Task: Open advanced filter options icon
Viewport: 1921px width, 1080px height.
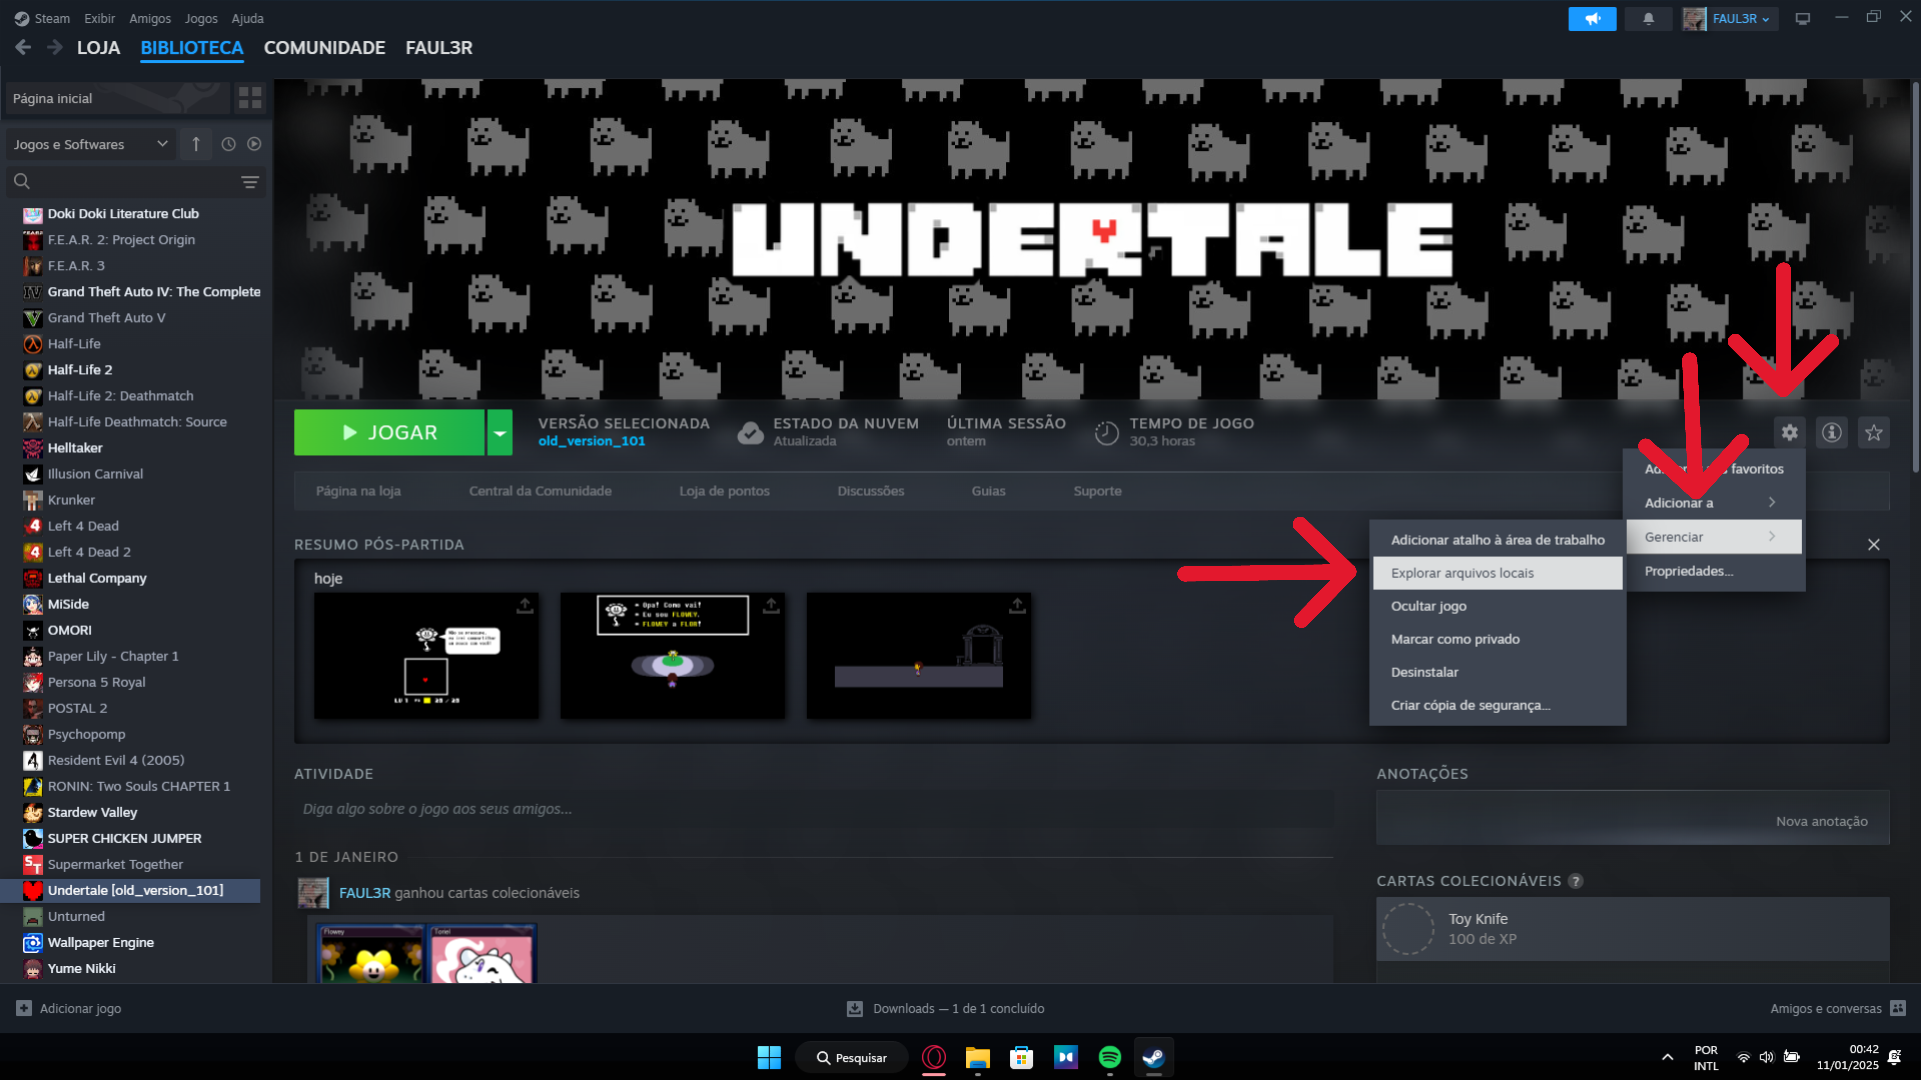Action: pos(250,182)
